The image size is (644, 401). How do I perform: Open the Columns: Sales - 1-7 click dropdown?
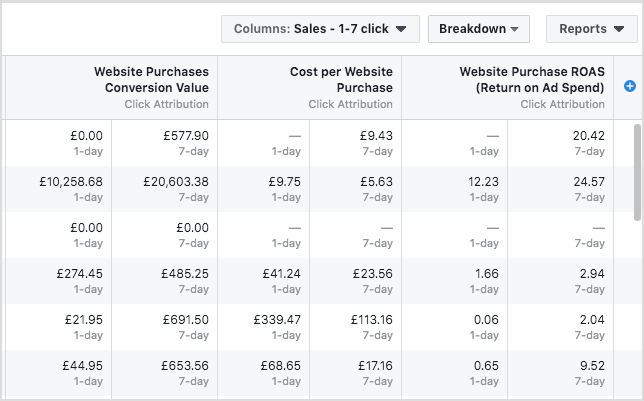pyautogui.click(x=320, y=29)
